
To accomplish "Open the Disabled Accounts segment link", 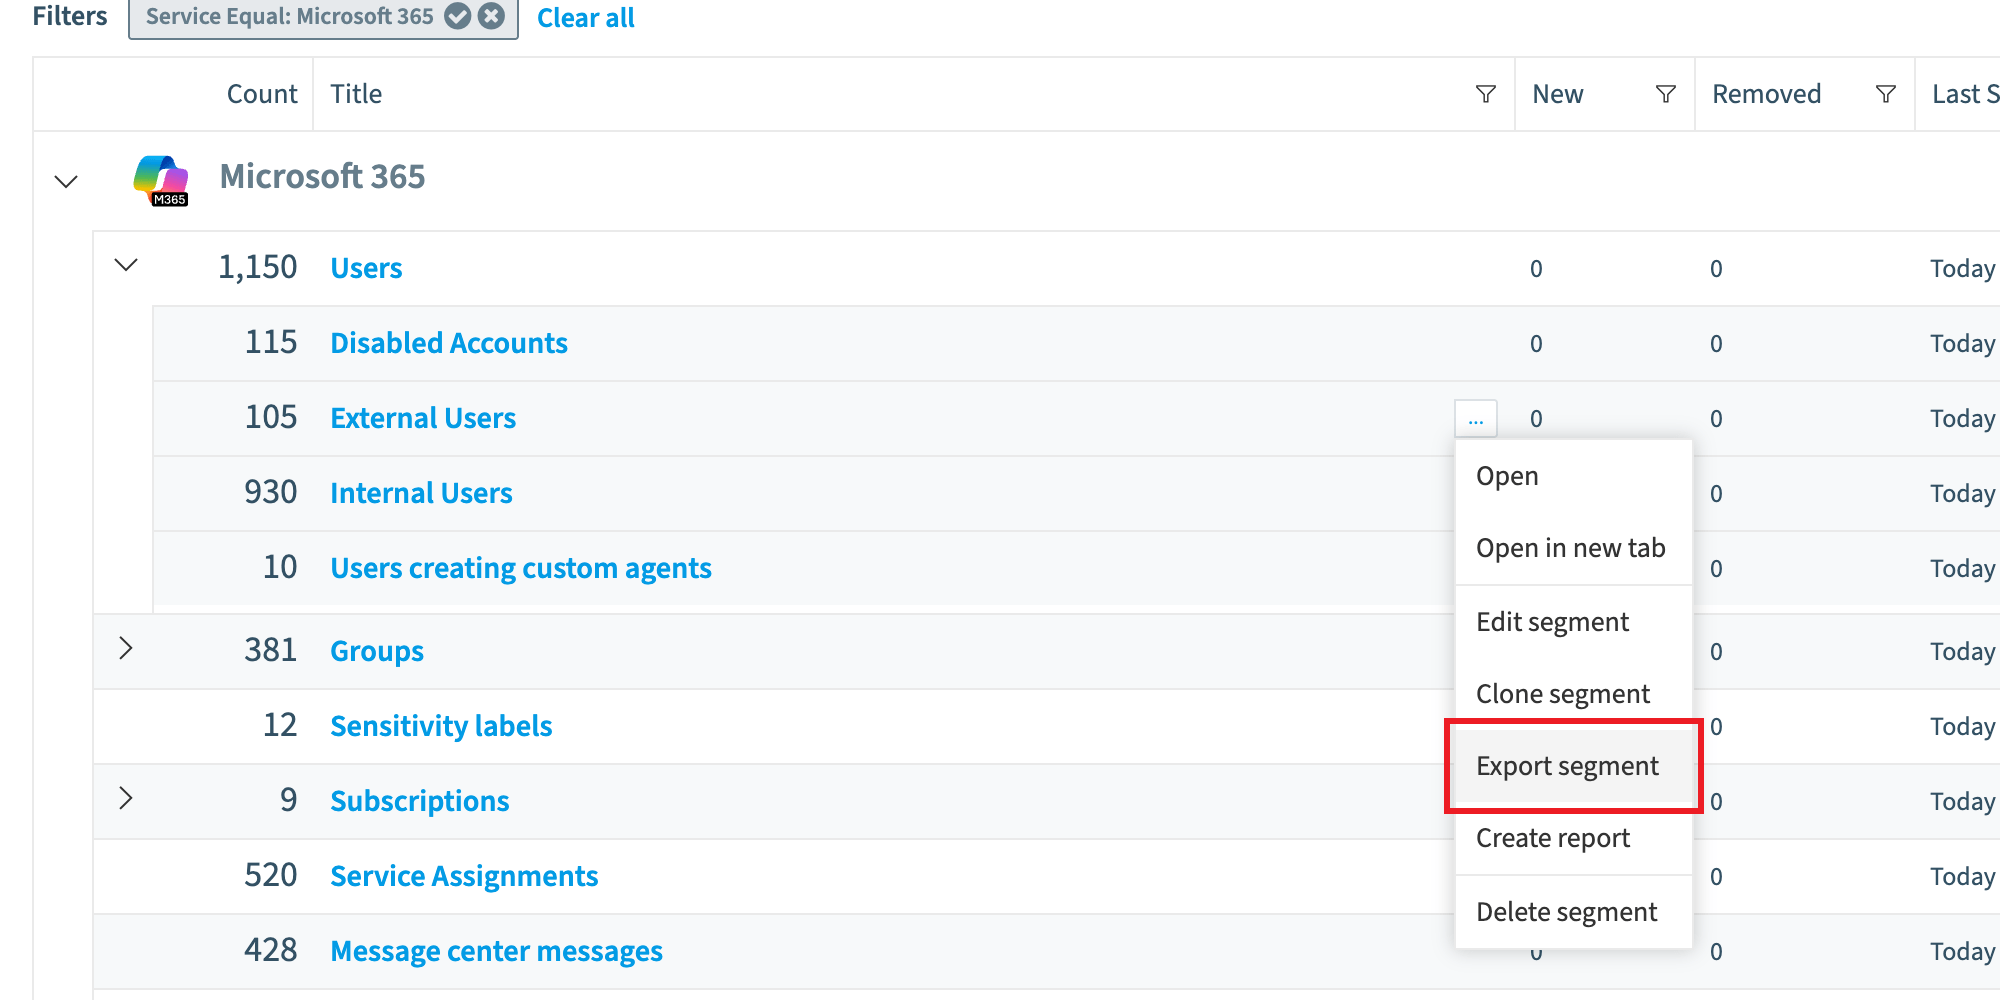I will pos(449,343).
